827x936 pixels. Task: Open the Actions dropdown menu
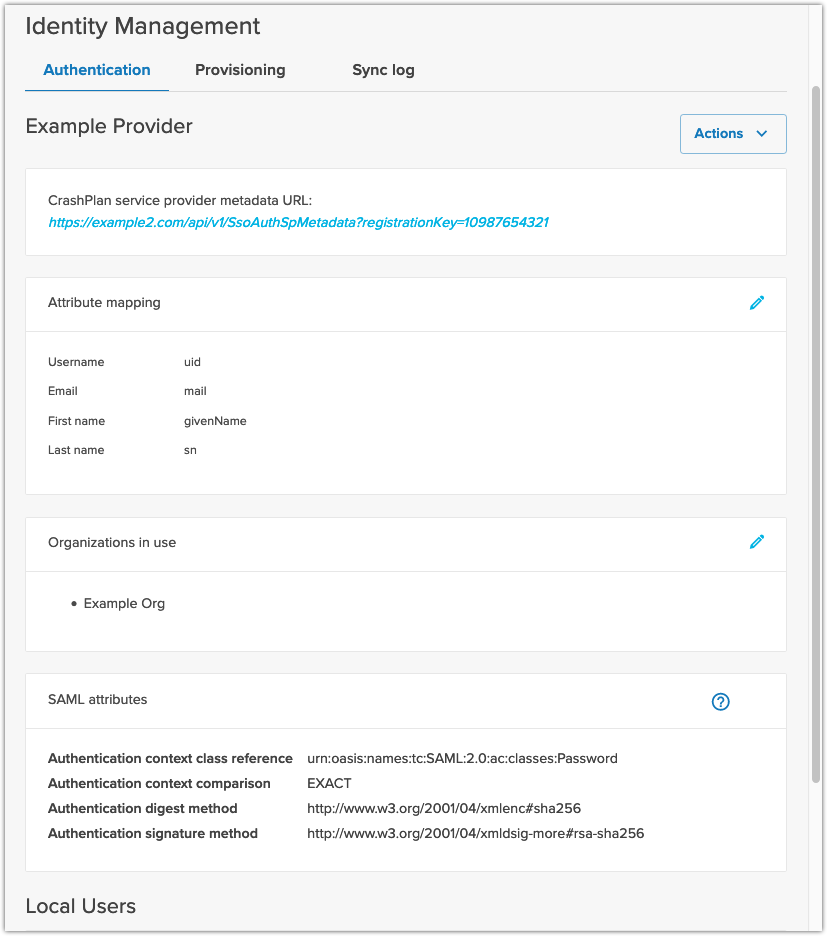point(733,134)
